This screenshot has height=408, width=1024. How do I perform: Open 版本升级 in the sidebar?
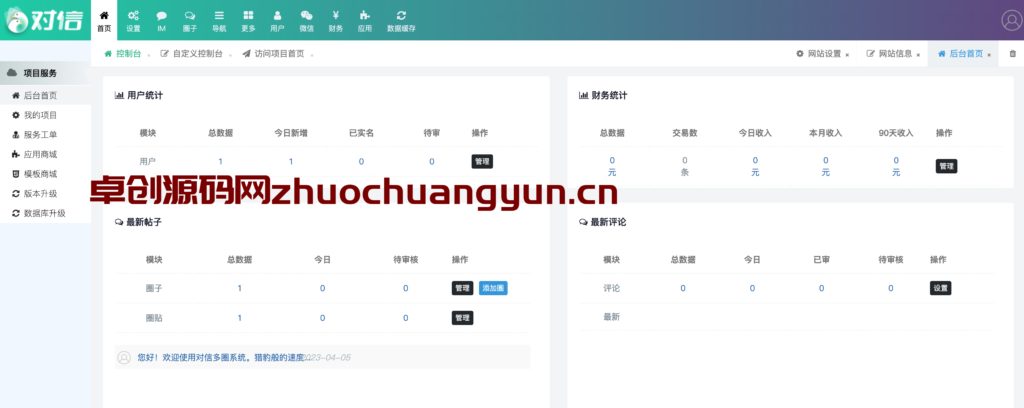(46, 193)
